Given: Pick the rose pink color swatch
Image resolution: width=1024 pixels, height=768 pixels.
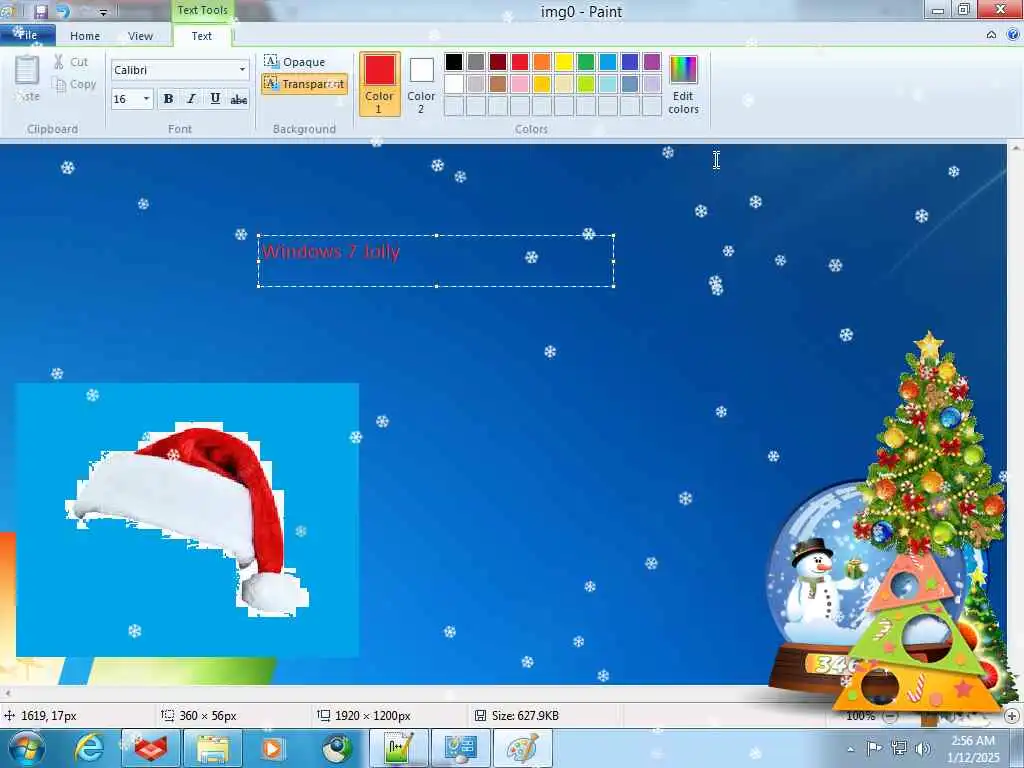Looking at the screenshot, I should (520, 84).
